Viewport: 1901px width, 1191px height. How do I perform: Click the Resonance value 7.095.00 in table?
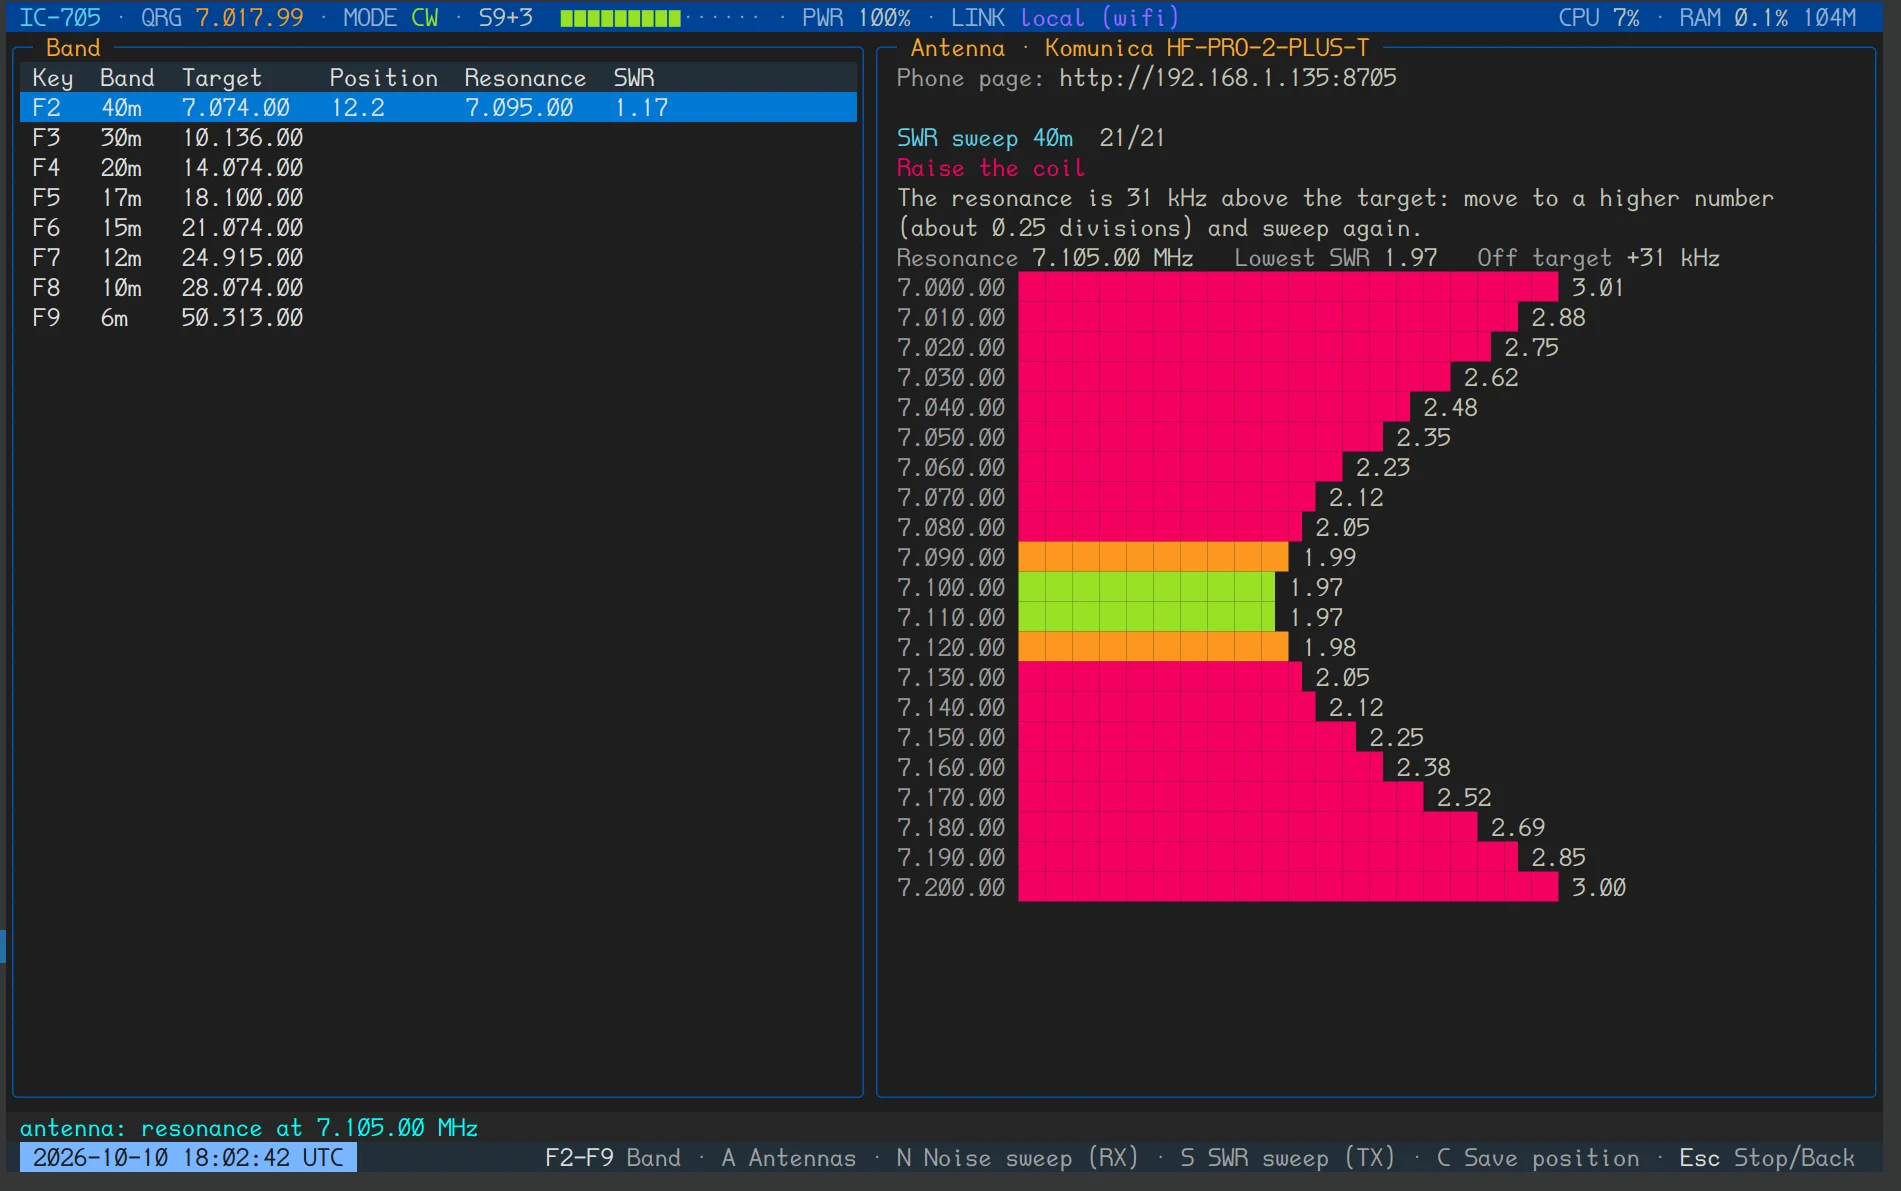pos(519,108)
